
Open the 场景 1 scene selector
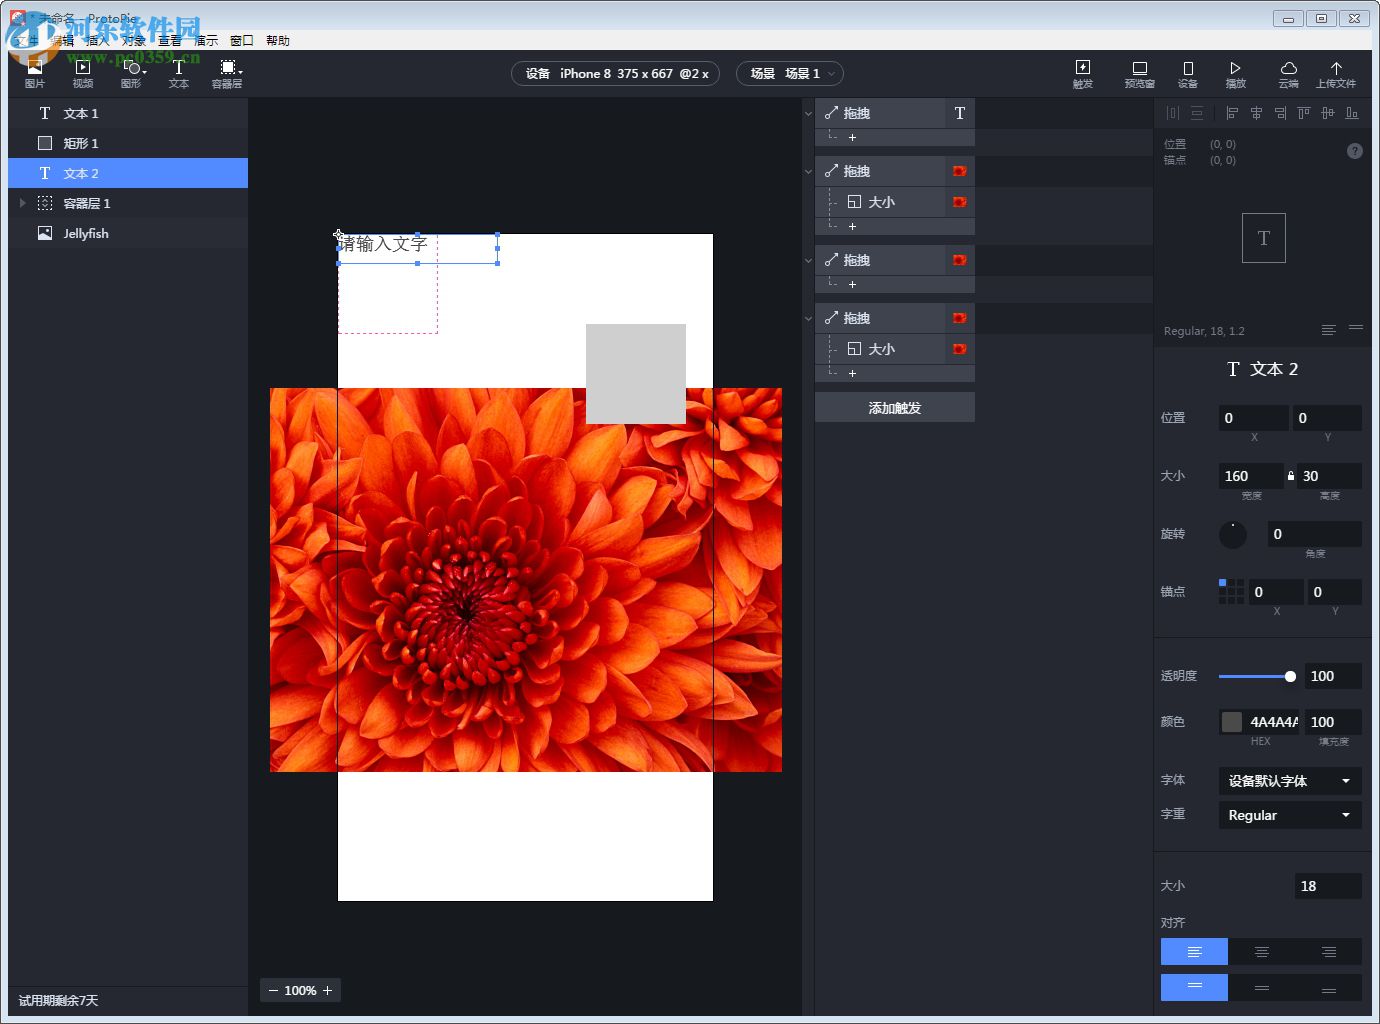[x=790, y=73]
